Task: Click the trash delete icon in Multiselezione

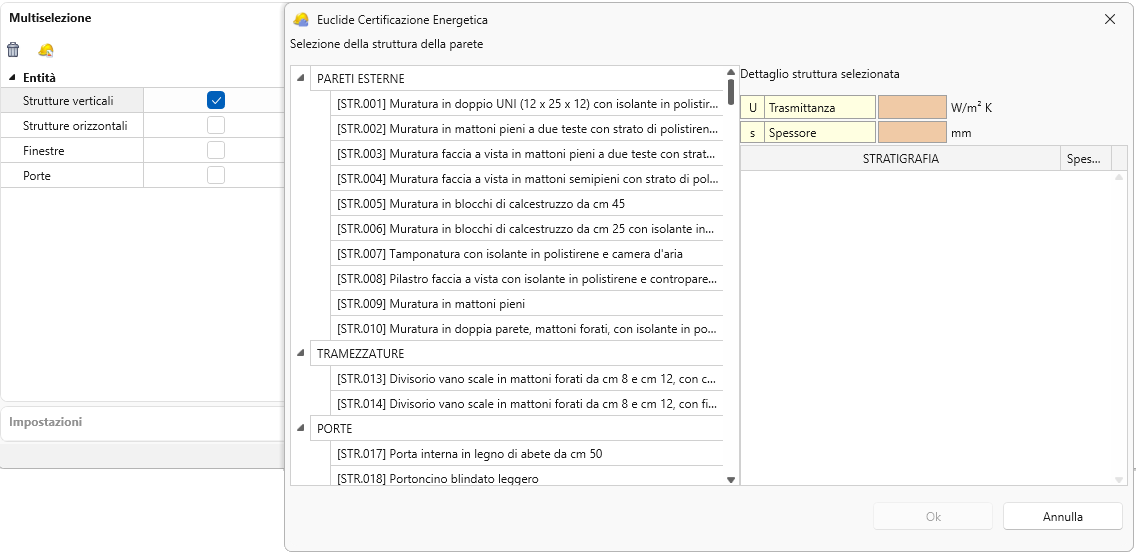Action: (13, 50)
